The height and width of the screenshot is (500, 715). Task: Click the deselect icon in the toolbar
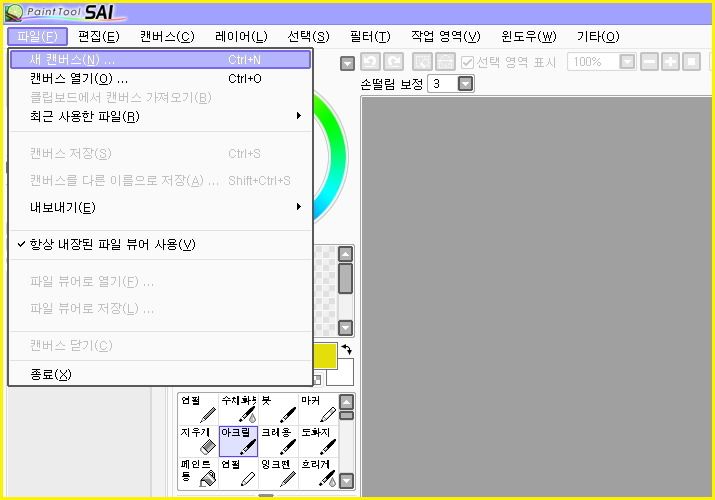[x=422, y=62]
